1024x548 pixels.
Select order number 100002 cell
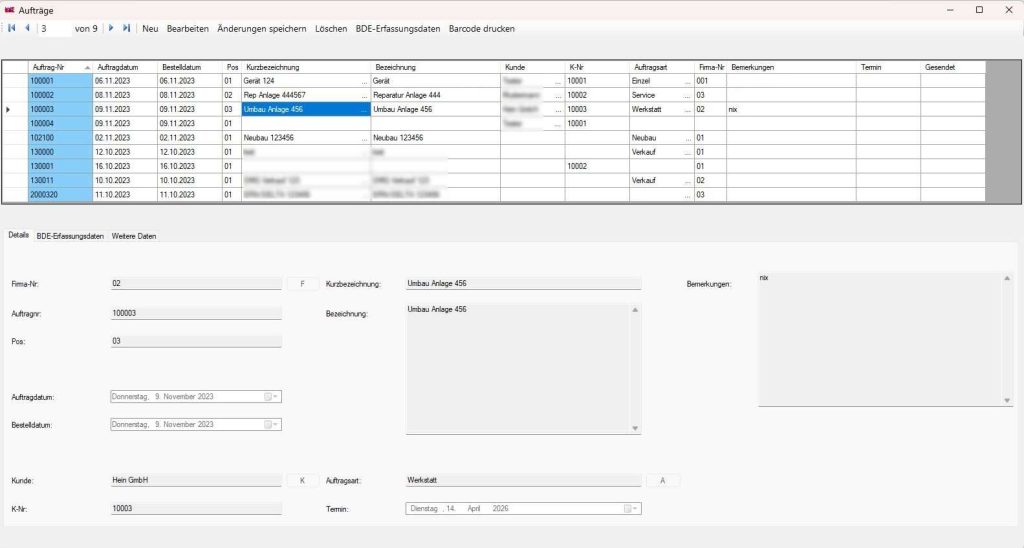coord(60,95)
